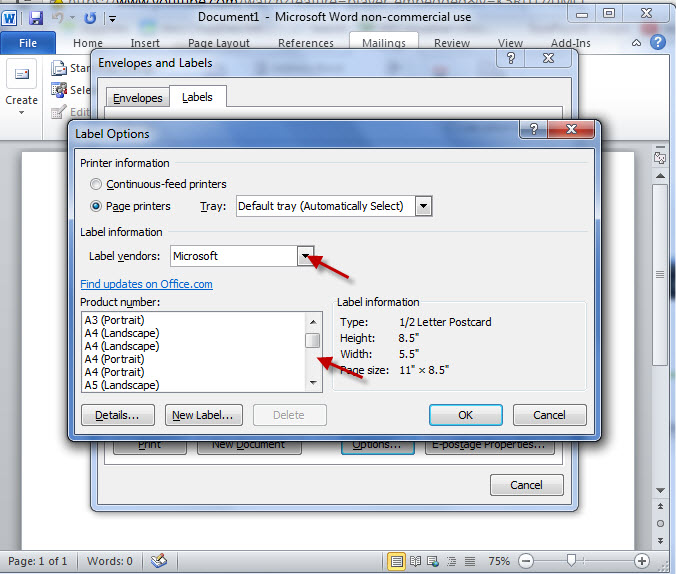
Task: Switch to the Page Layout ribbon tab
Action: (219, 43)
